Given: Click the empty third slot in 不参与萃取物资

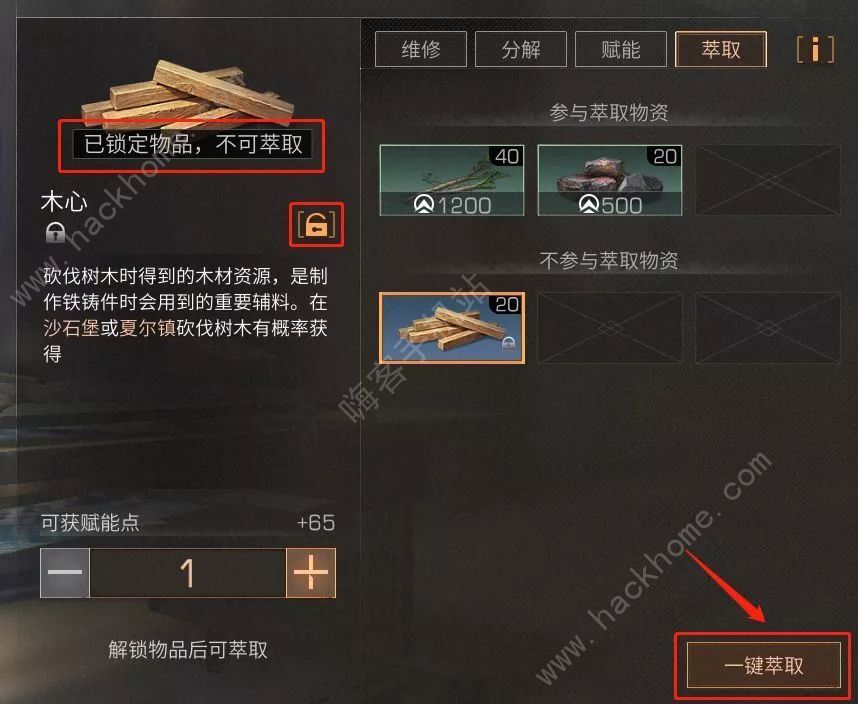Looking at the screenshot, I should pos(768,328).
